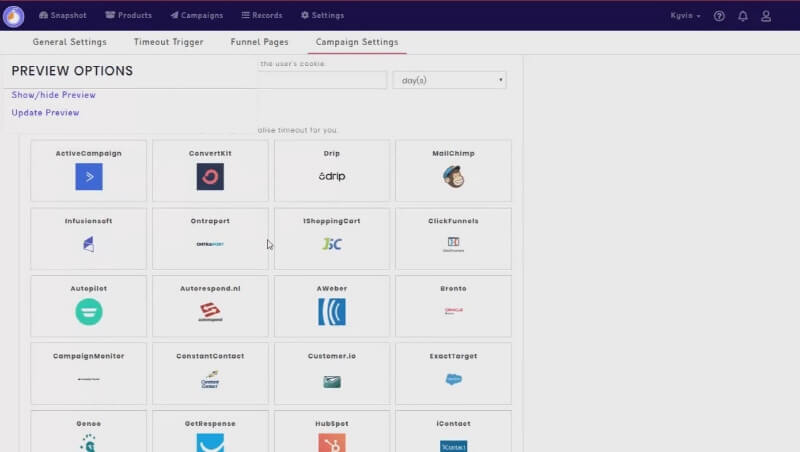Select the Genoo integration icon
This screenshot has height=452, width=800.
89,443
